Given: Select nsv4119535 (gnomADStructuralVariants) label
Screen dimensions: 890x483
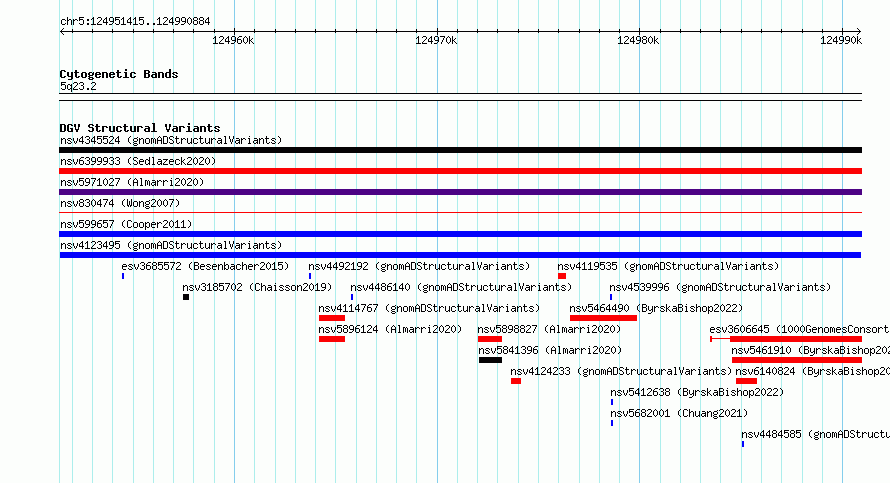Looking at the screenshot, I should click(668, 266).
